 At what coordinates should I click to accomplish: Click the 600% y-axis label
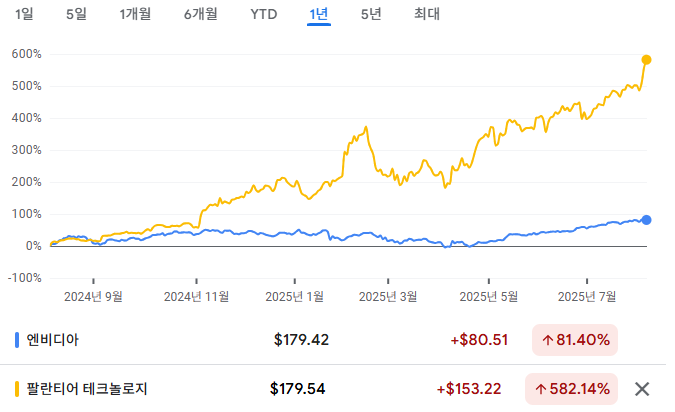[27, 54]
